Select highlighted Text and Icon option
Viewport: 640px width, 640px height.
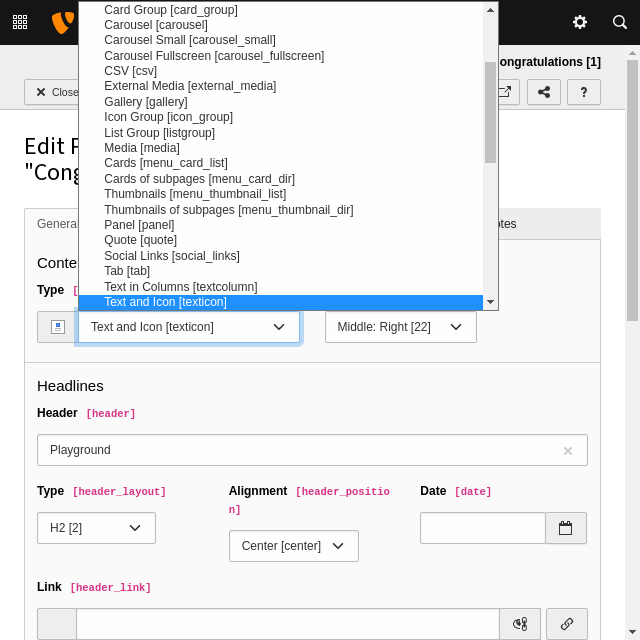281,302
